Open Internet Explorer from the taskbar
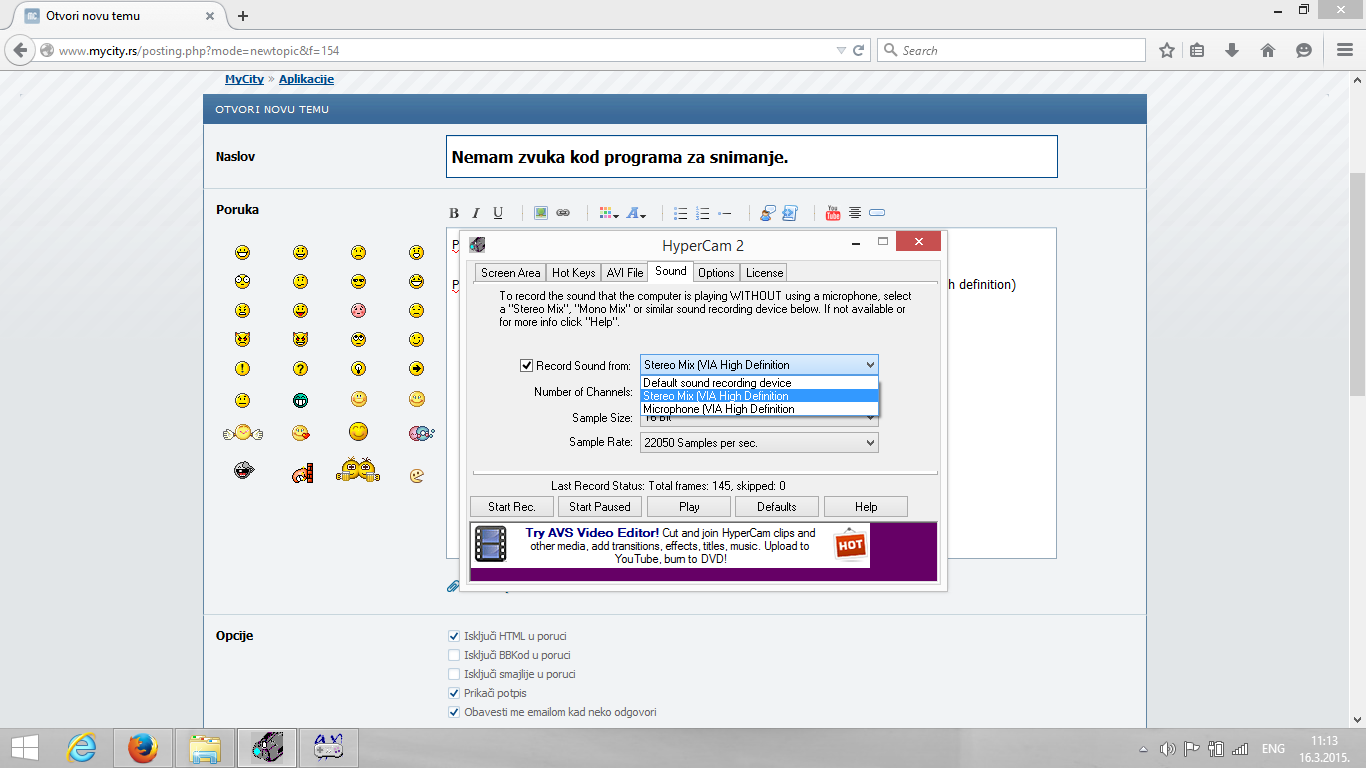The height and width of the screenshot is (768, 1366). (81, 747)
